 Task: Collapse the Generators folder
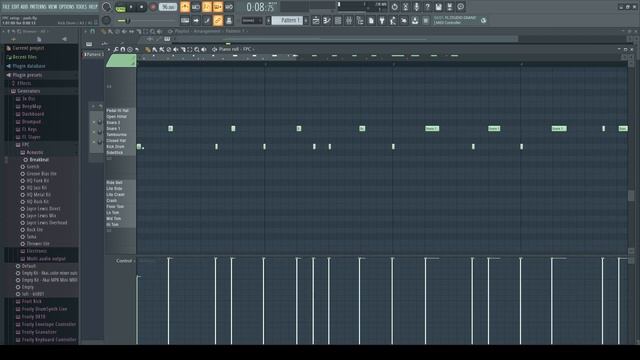click(x=29, y=91)
